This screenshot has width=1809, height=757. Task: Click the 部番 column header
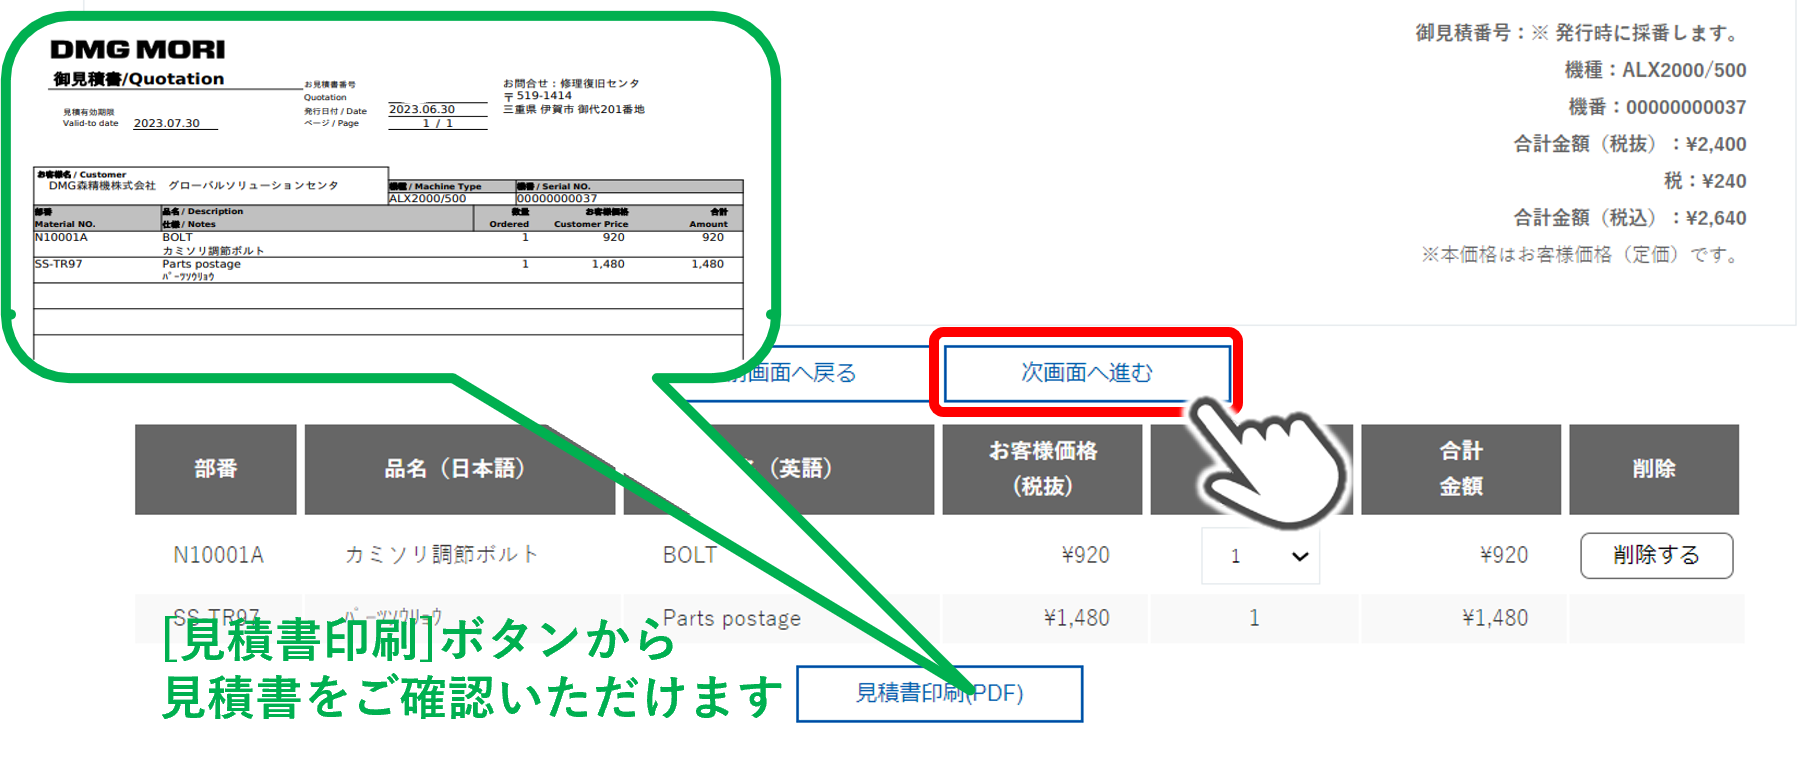216,469
